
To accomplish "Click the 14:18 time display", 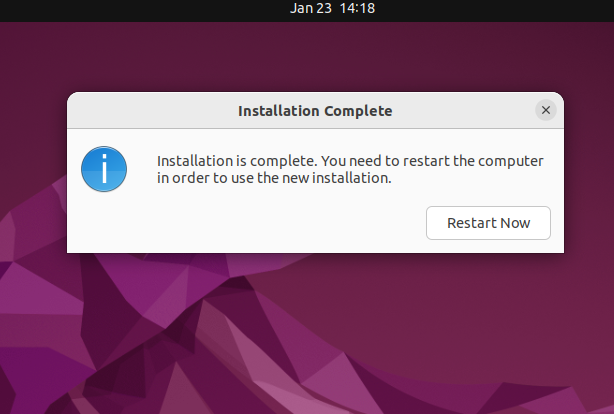I will [357, 8].
